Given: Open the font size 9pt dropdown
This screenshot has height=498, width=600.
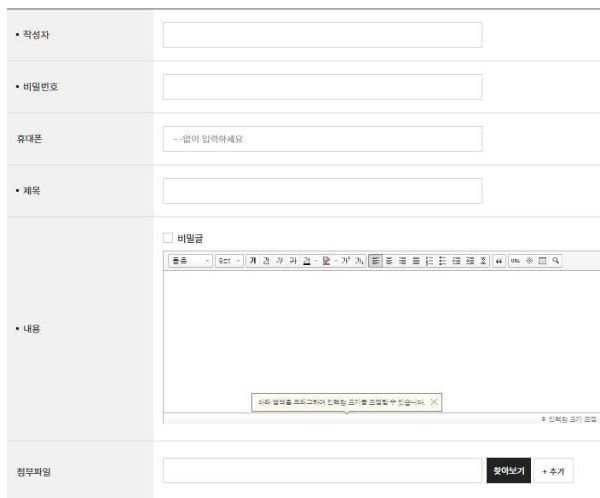Looking at the screenshot, I should [229, 261].
